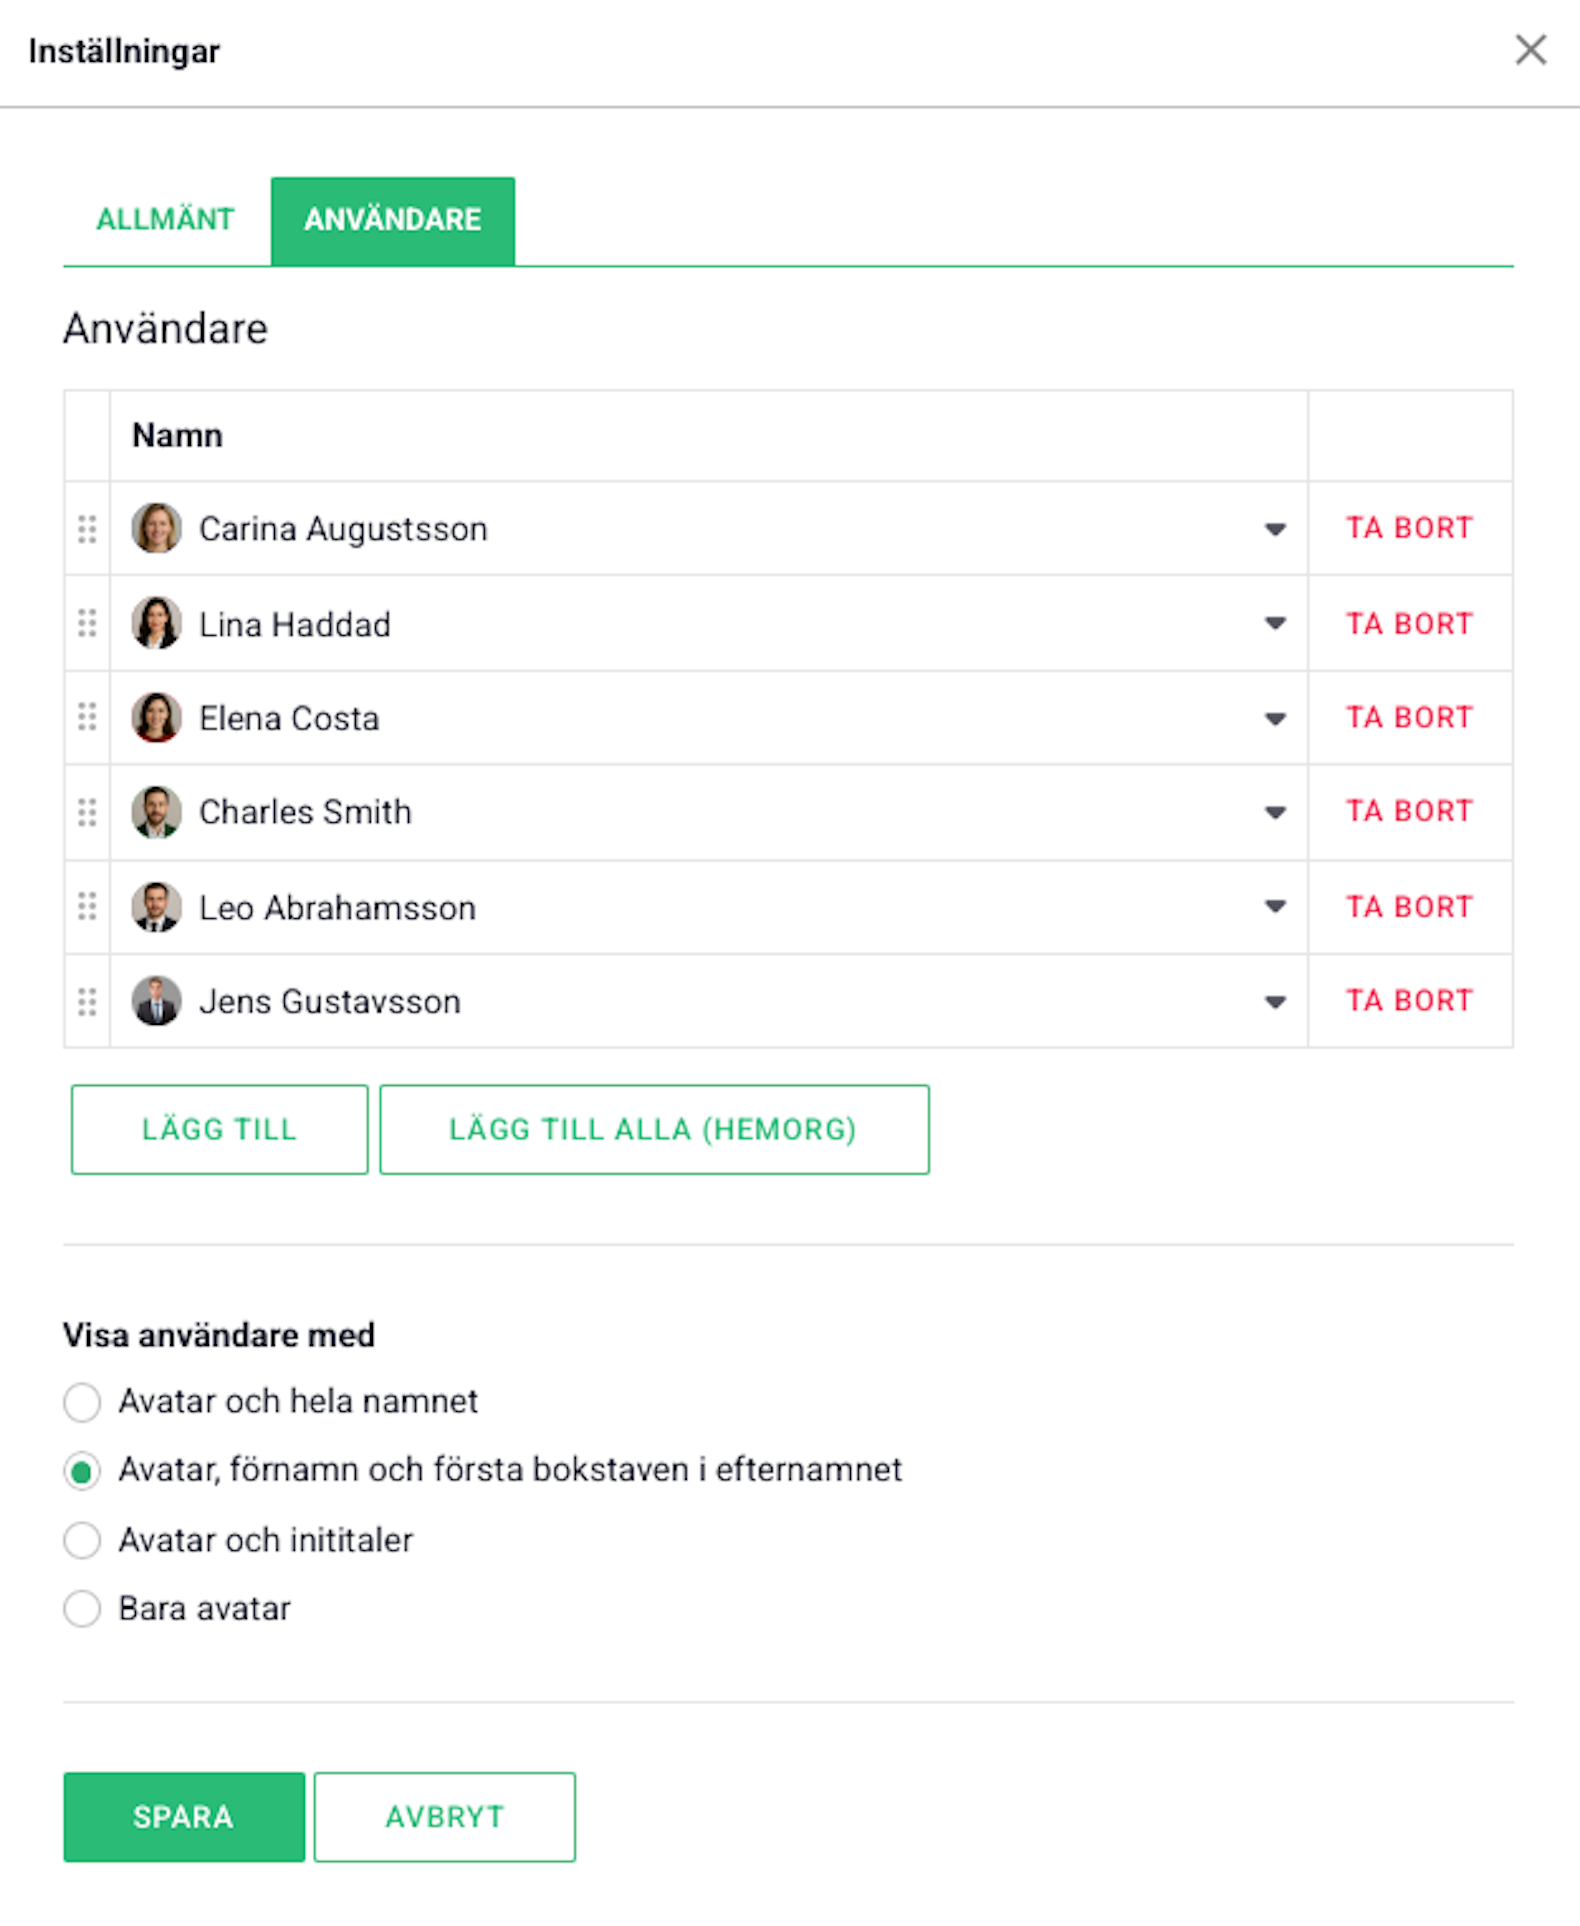Choose the Avatar och inititaler radio button
This screenshot has height=1926, width=1580.
pyautogui.click(x=82, y=1540)
